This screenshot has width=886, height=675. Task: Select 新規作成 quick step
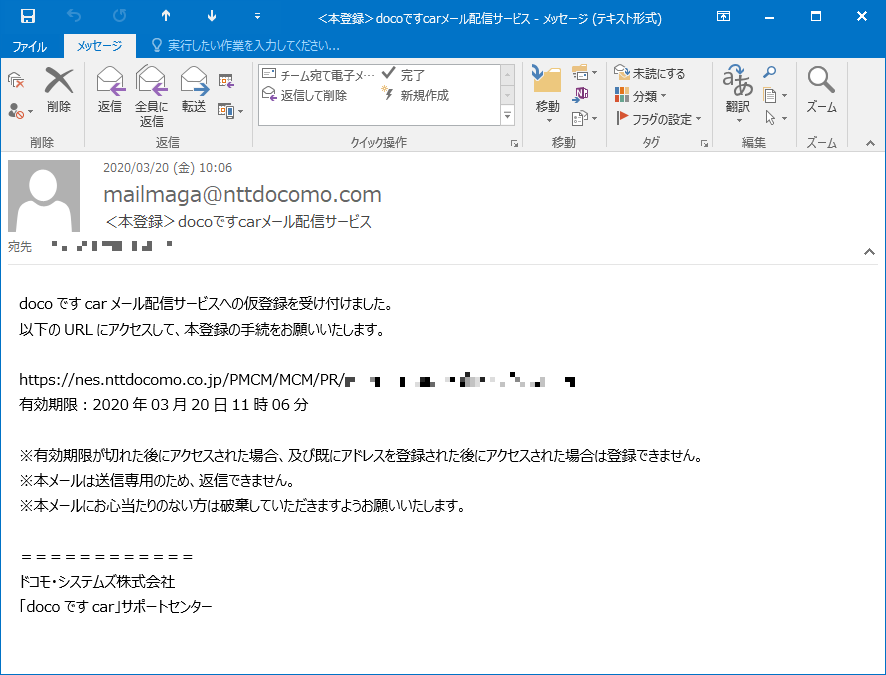(416, 95)
